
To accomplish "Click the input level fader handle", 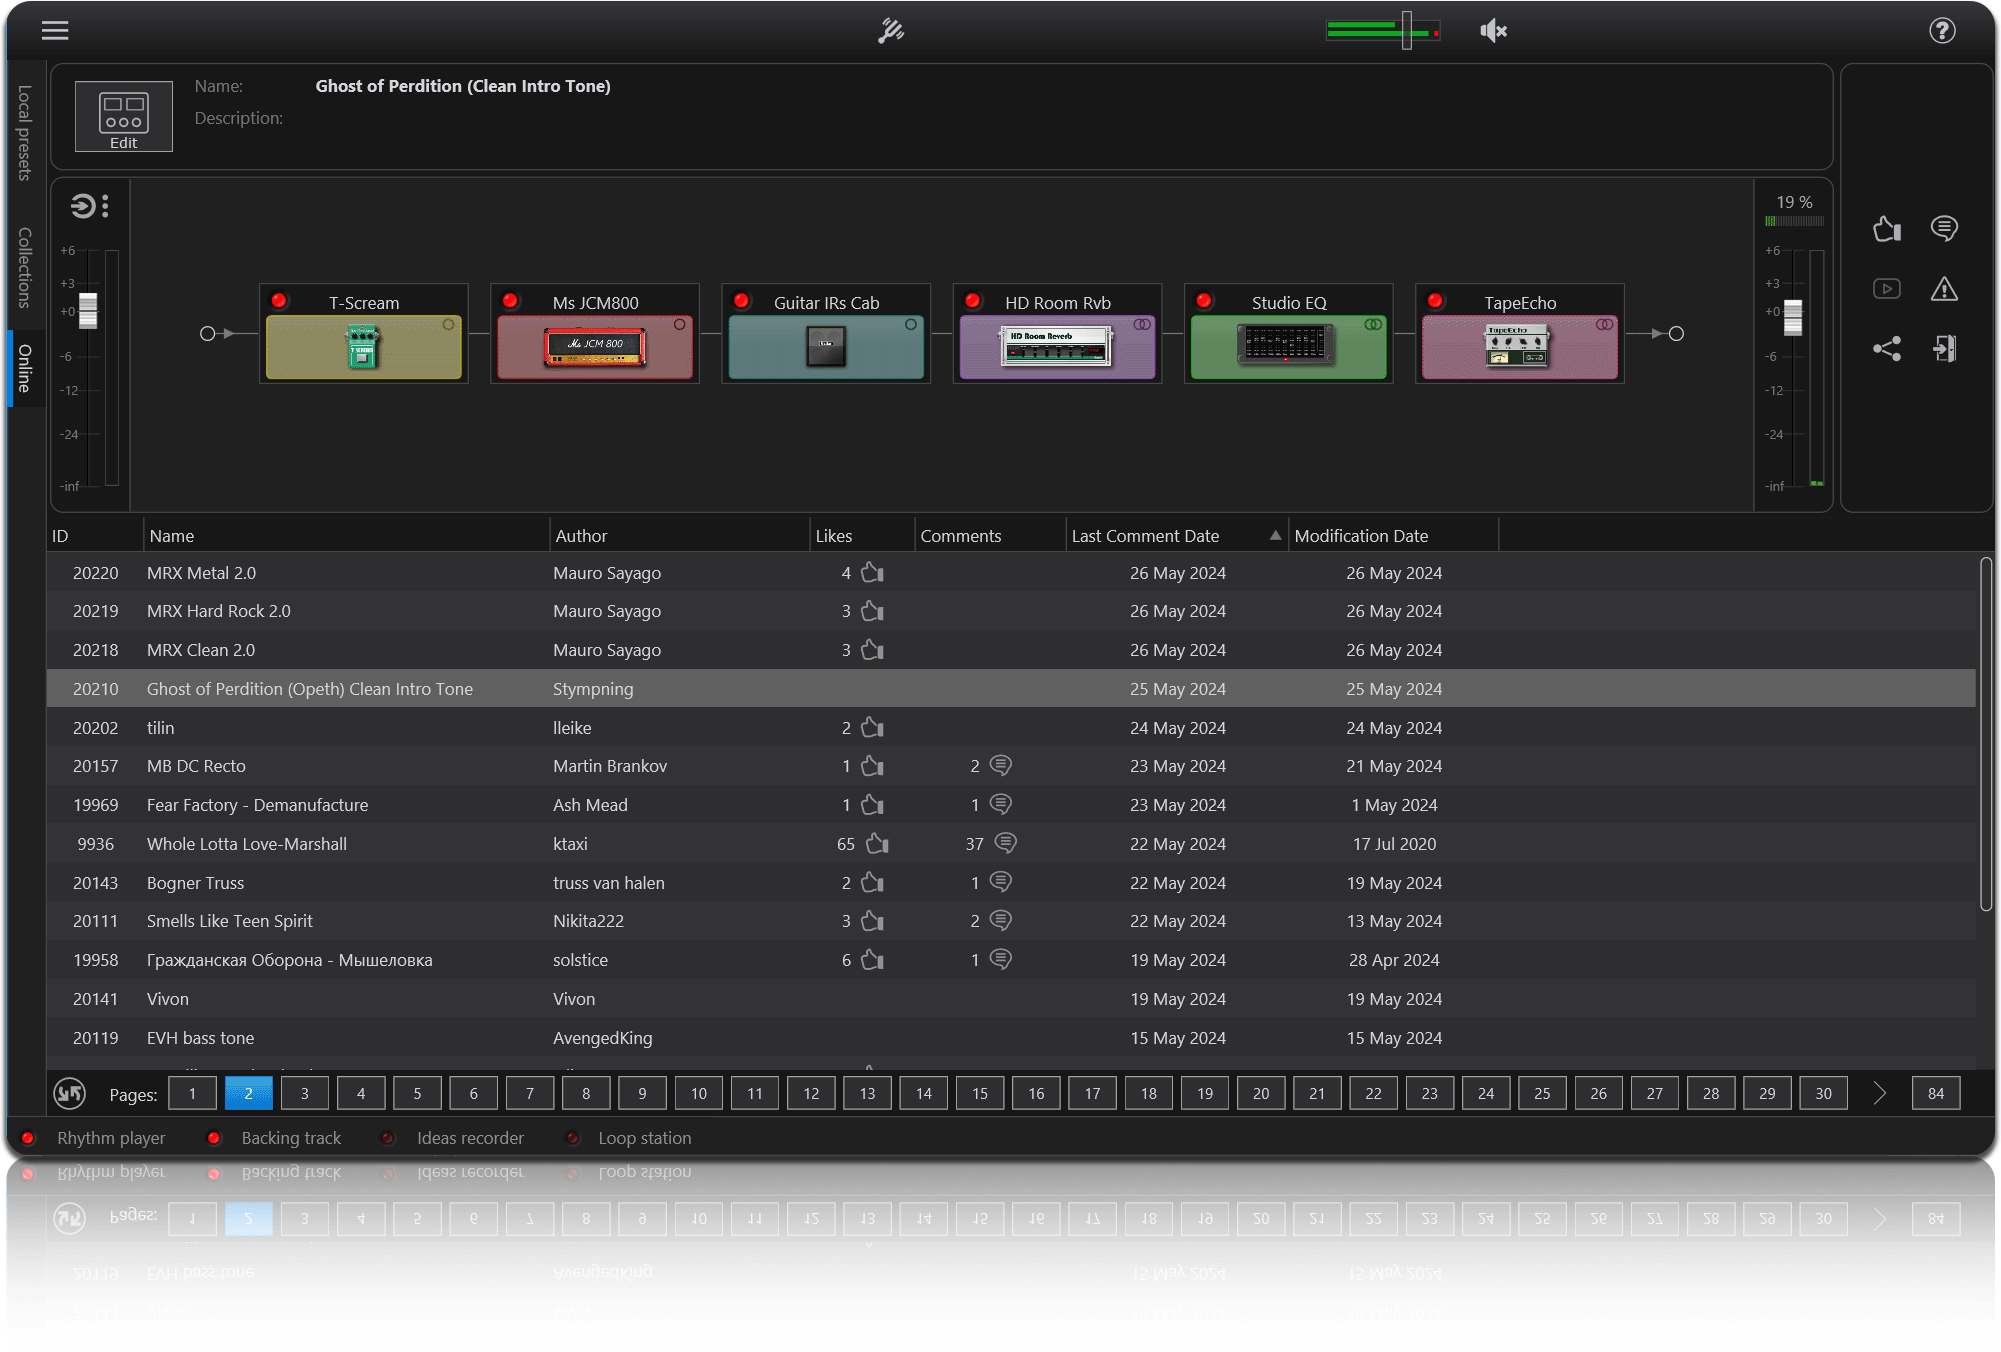I will pyautogui.click(x=88, y=310).
